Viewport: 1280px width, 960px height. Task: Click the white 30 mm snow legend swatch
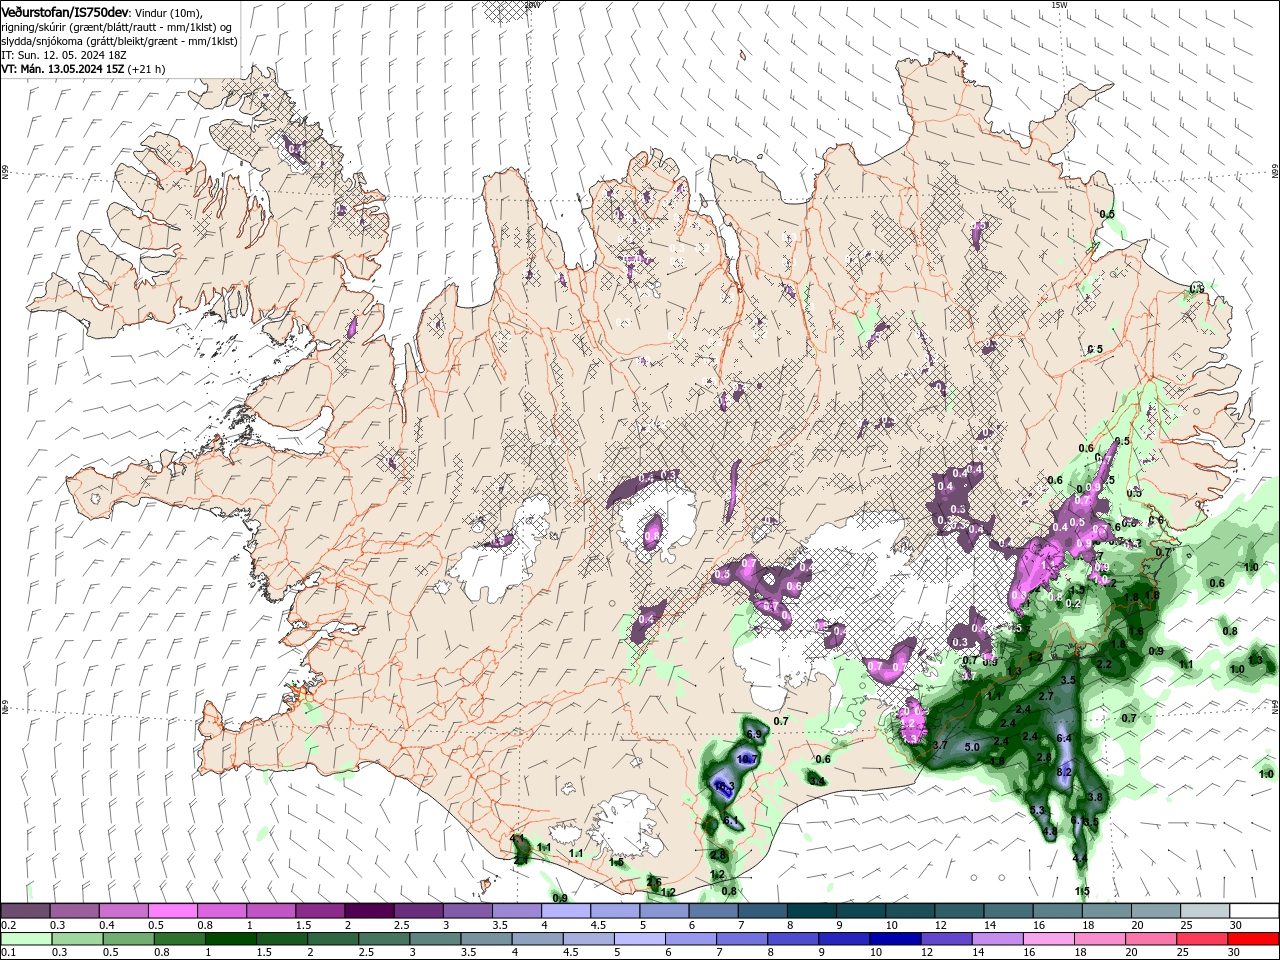[x=1254, y=911]
